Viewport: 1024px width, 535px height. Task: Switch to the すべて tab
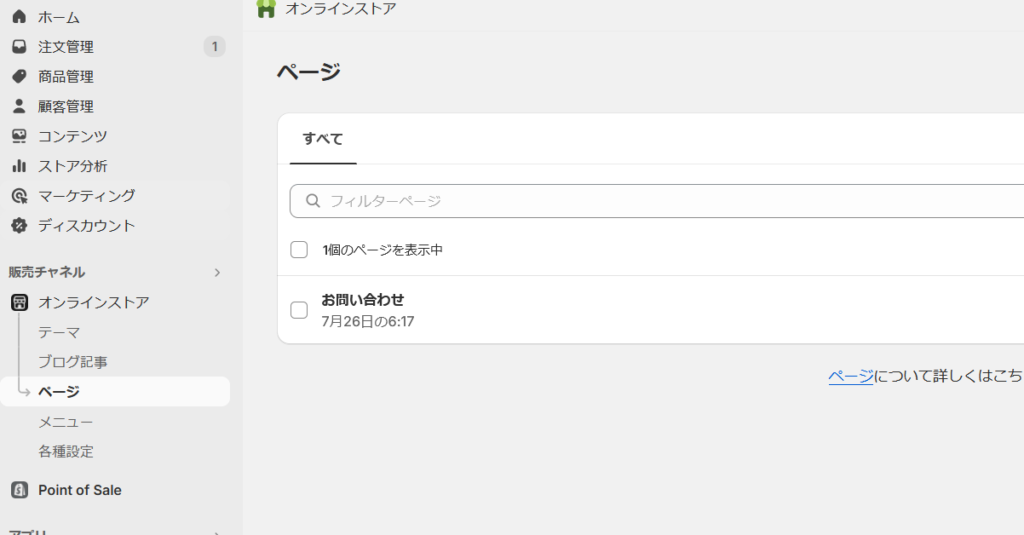[x=323, y=139]
